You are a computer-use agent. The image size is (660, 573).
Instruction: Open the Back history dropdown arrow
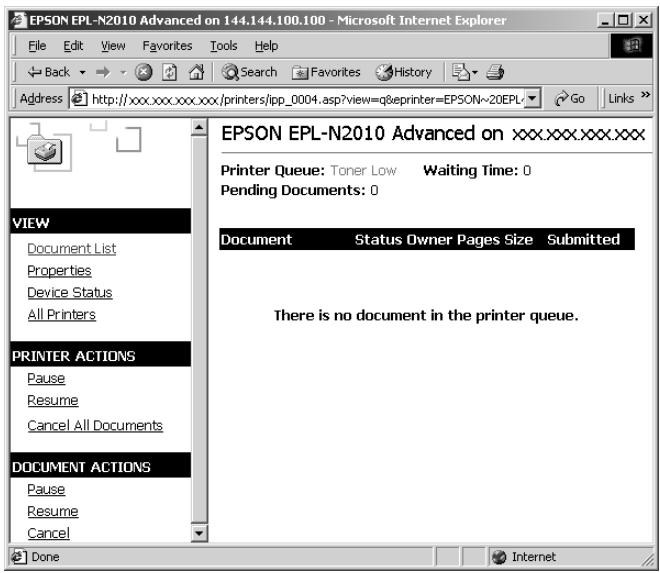tap(82, 73)
